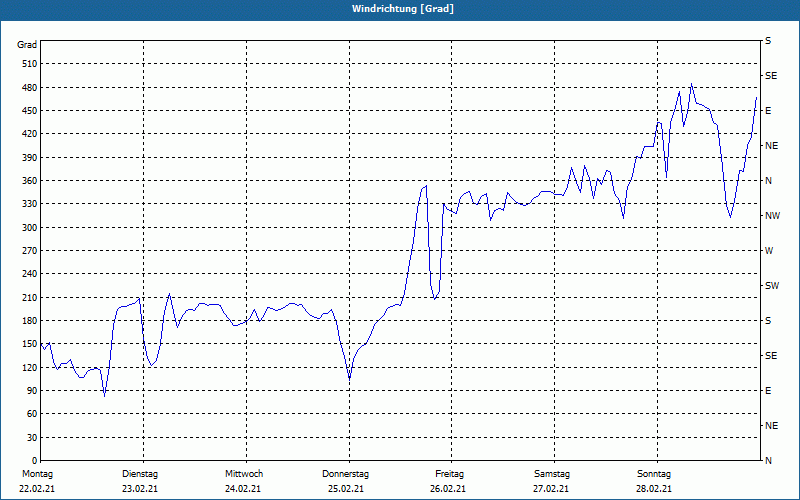The image size is (800, 500).
Task: Pick the 'Donnerstag' day label
Action: point(345,474)
